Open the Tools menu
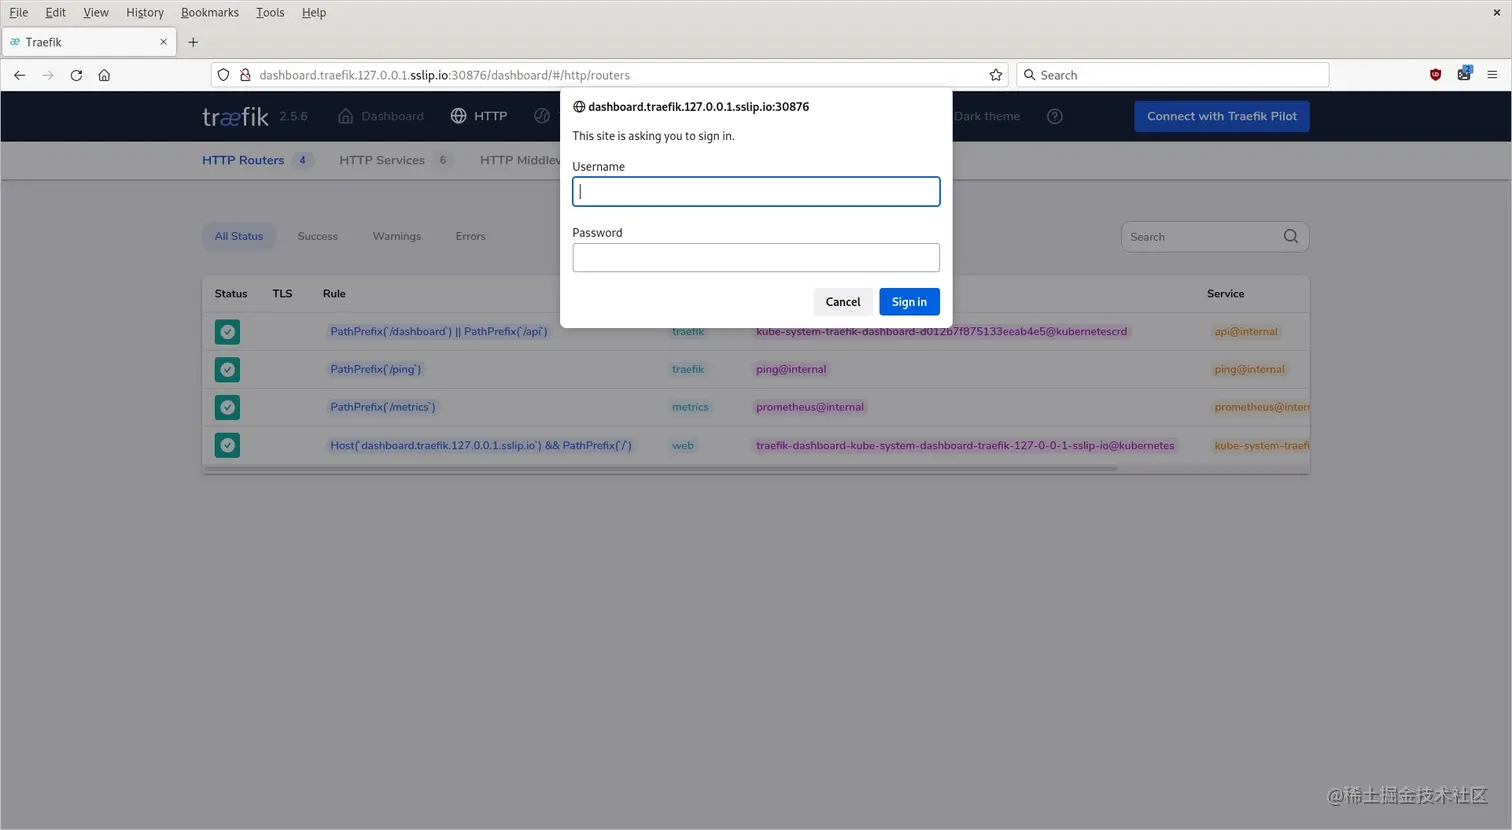This screenshot has width=1512, height=830. 270,12
